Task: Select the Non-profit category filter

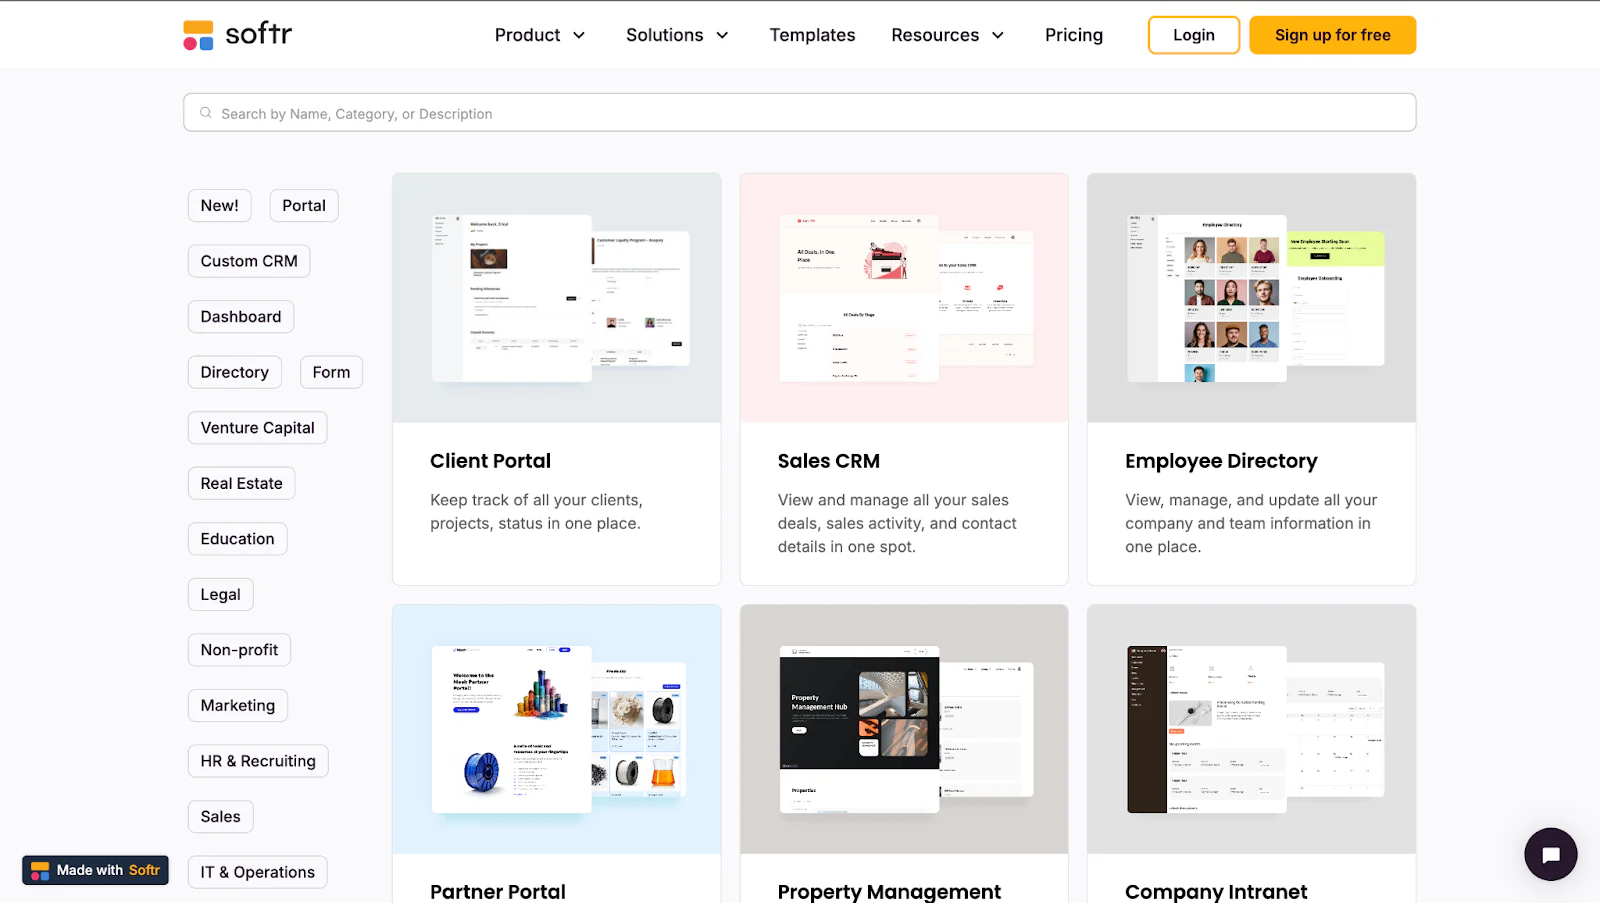Action: click(x=239, y=649)
